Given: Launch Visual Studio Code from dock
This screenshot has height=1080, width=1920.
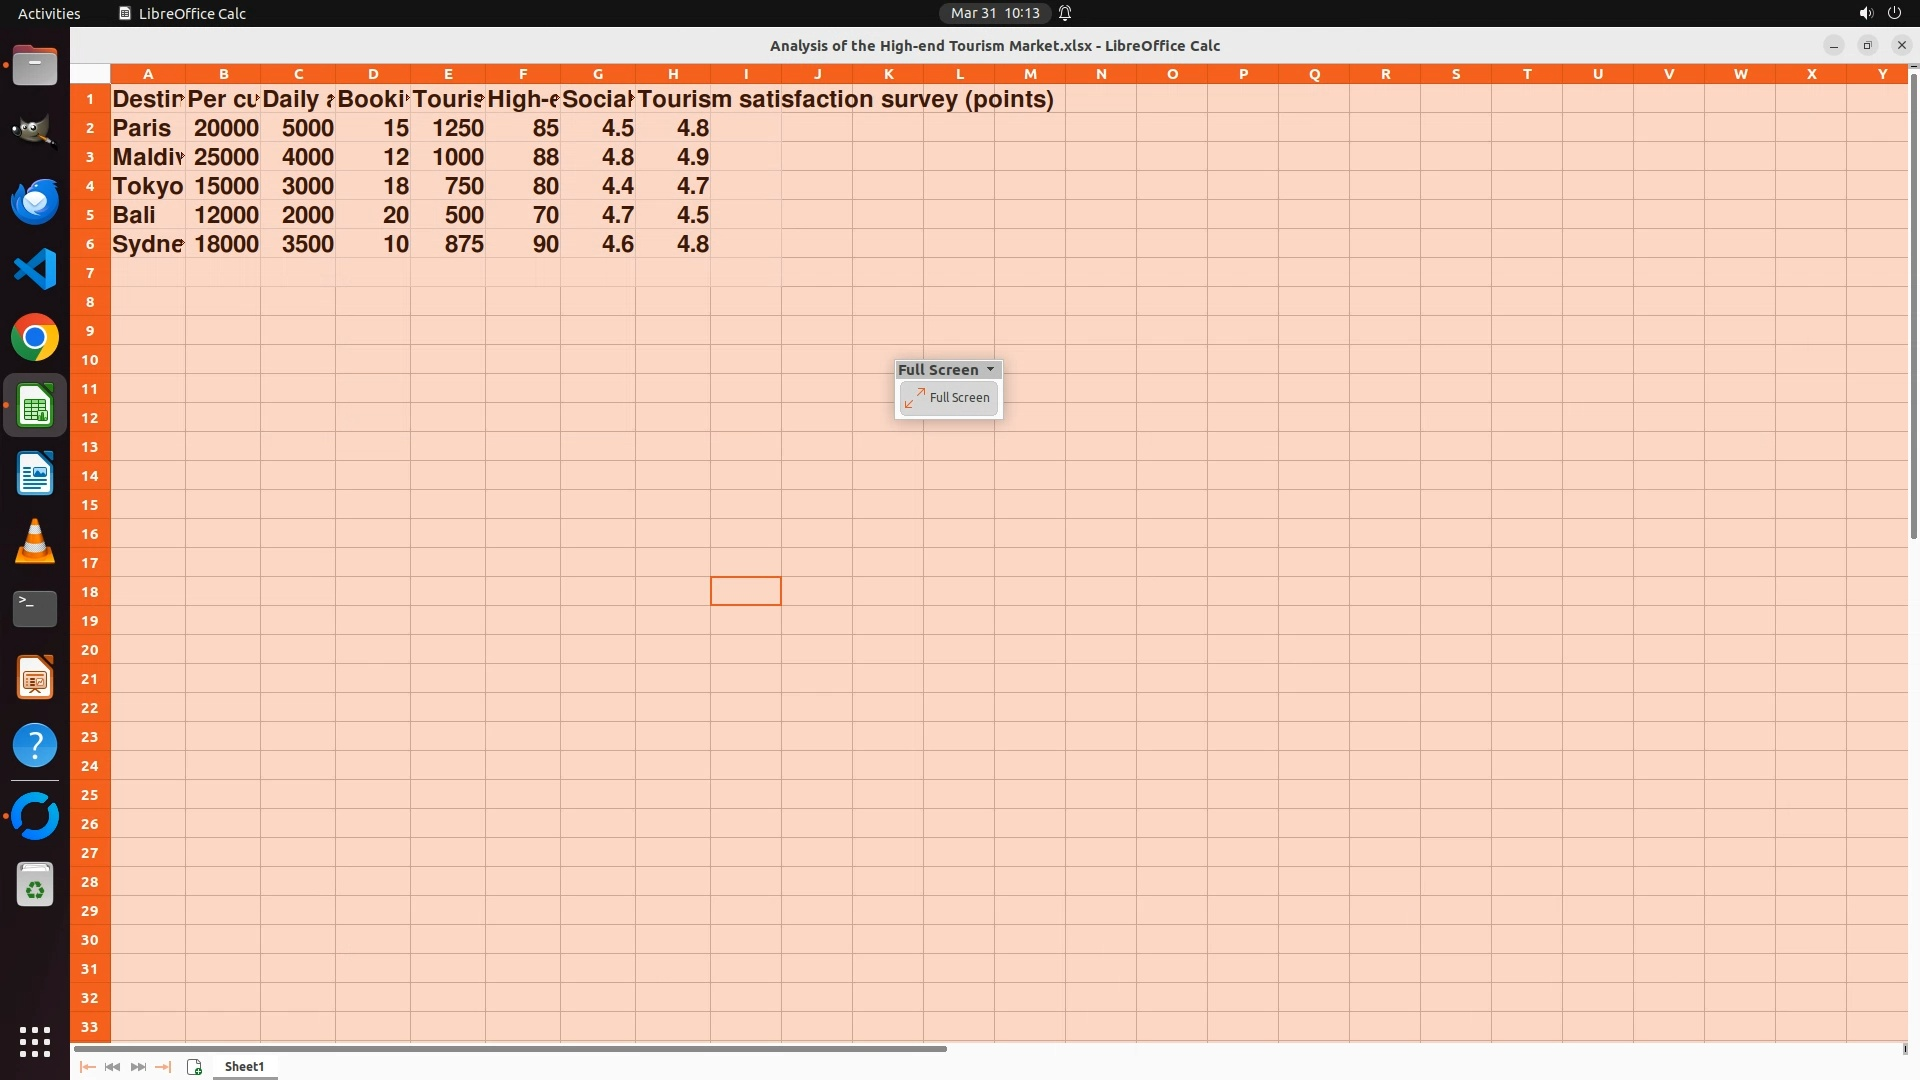Looking at the screenshot, I should point(35,270).
